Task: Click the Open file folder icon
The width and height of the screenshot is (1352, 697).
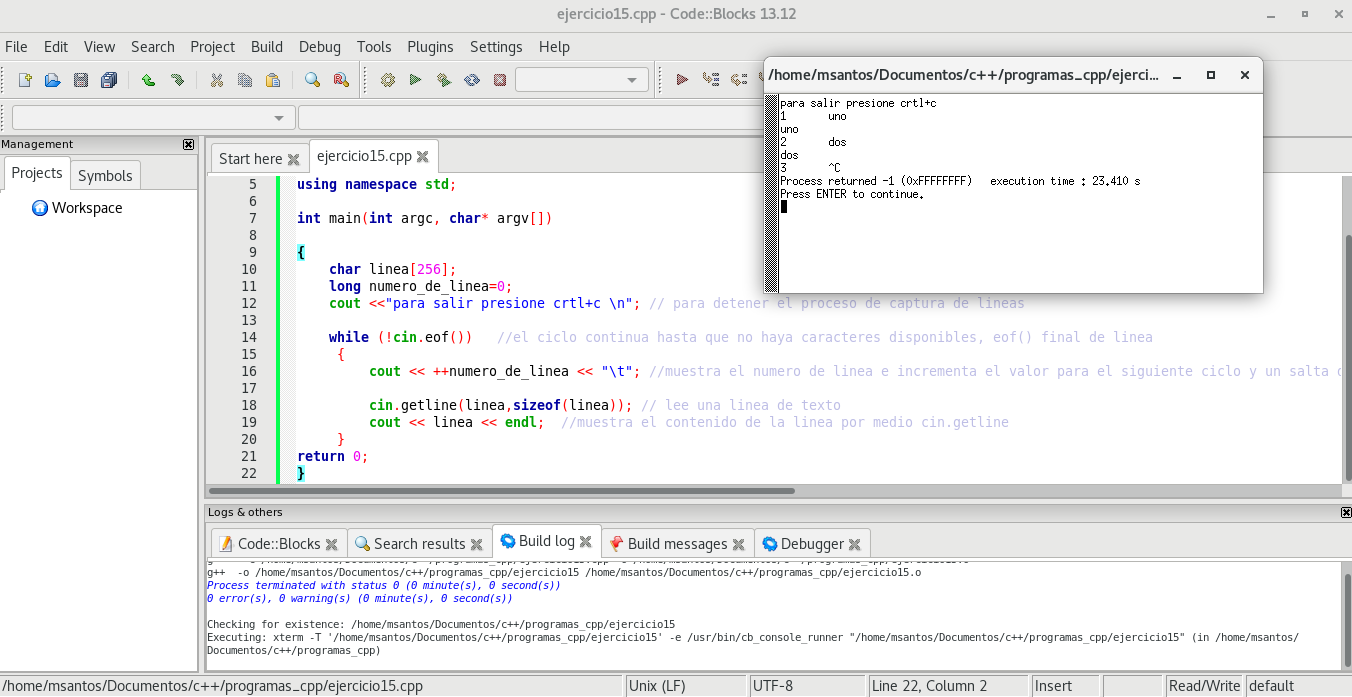Action: click(53, 80)
